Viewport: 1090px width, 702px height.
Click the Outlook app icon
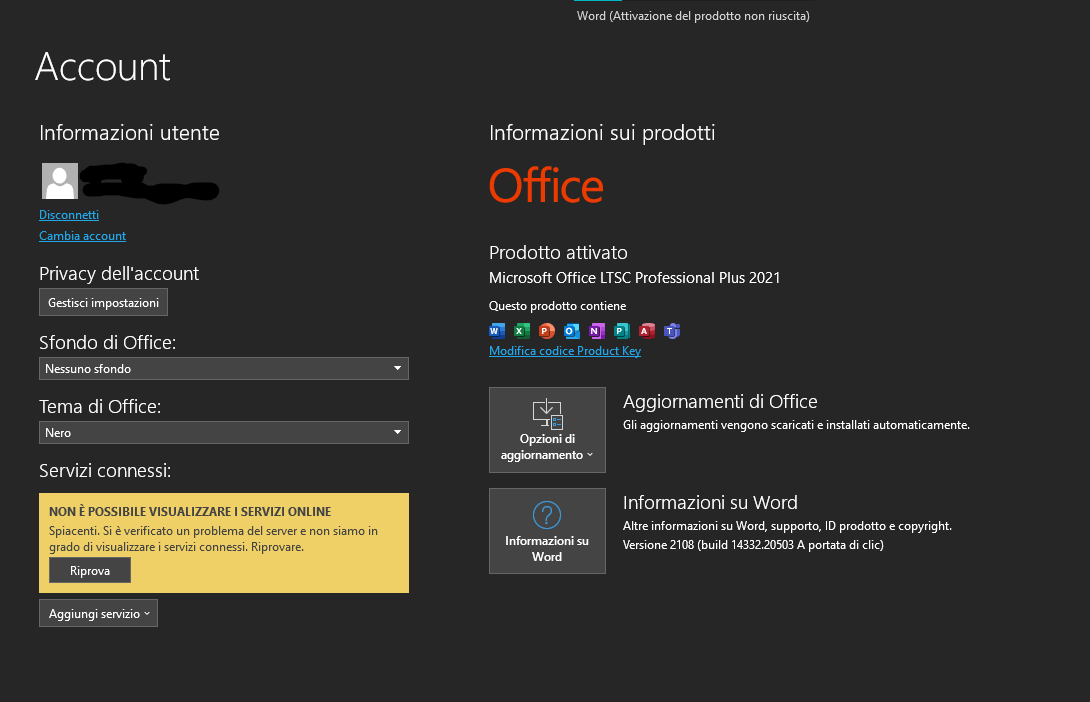coord(572,331)
